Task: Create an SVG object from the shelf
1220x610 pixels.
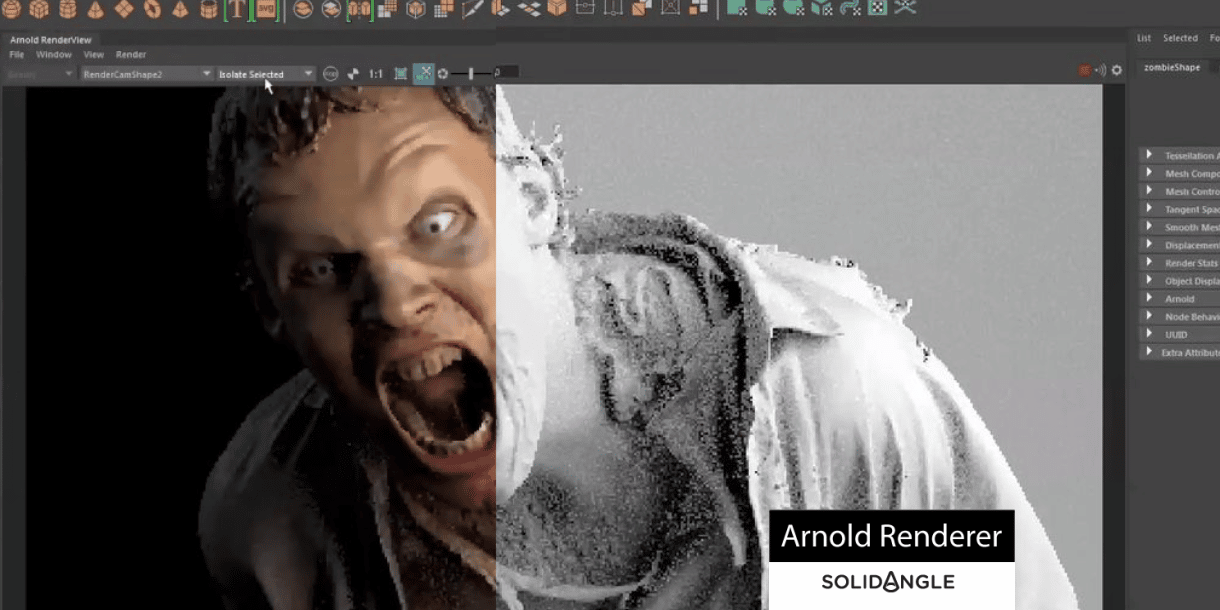Action: click(266, 11)
